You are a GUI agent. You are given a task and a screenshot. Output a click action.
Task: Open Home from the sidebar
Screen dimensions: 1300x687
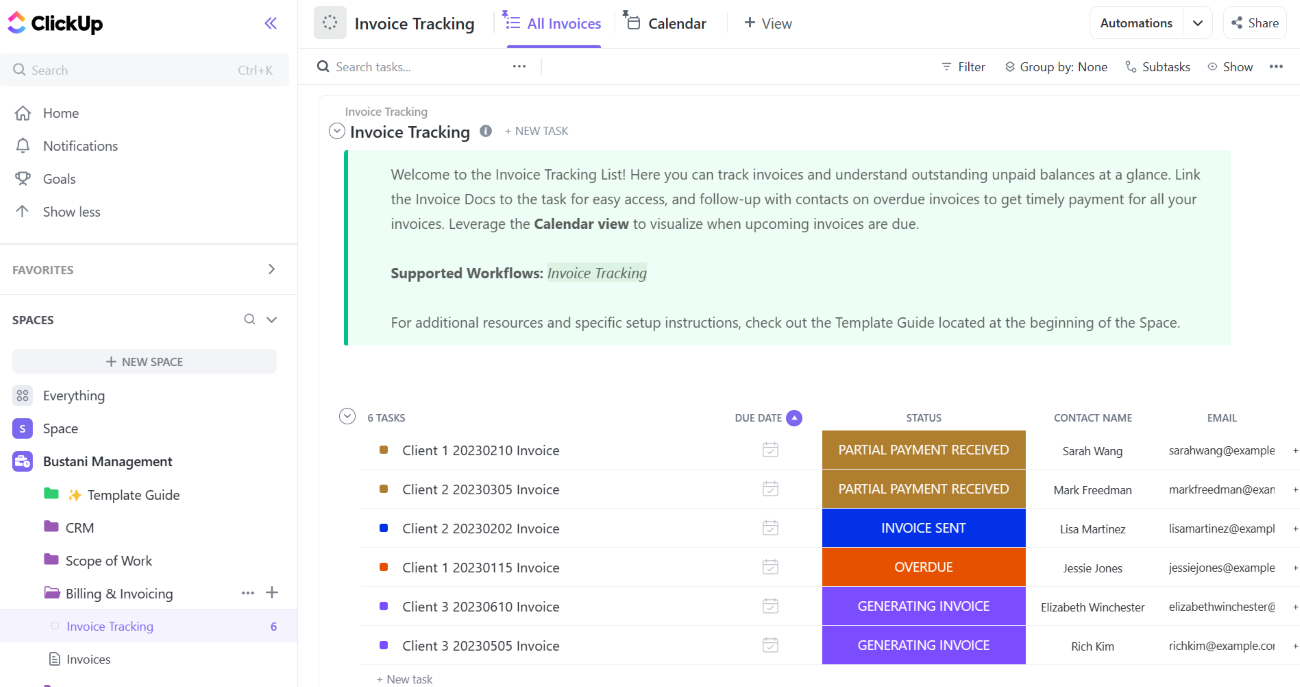[x=62, y=113]
